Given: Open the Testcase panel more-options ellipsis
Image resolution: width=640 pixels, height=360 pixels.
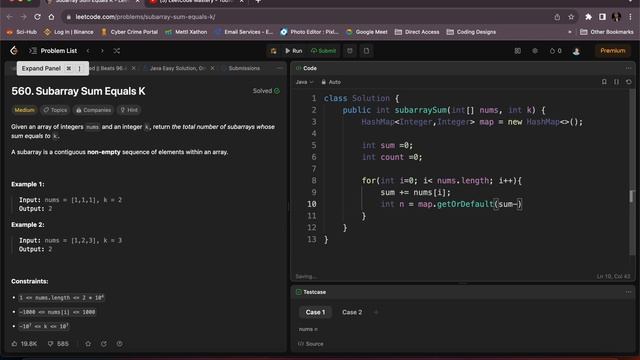Looking at the screenshot, I should point(629,292).
